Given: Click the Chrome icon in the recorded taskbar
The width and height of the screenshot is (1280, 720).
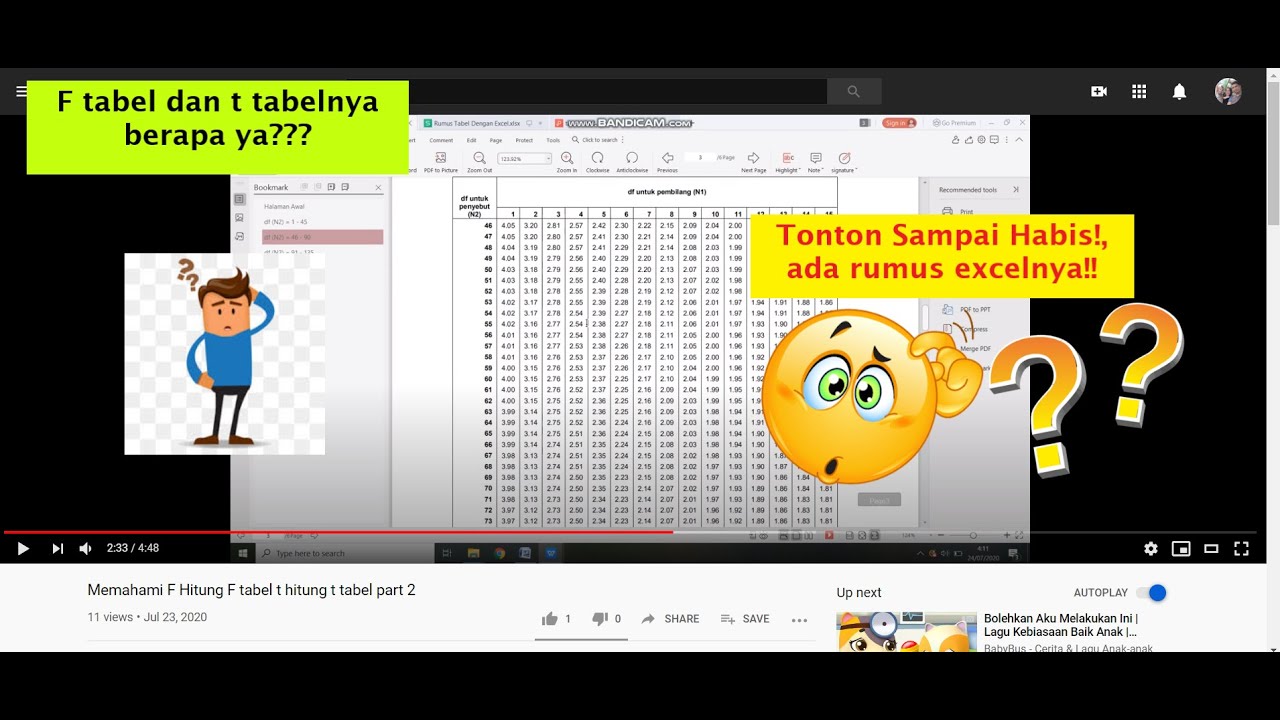Looking at the screenshot, I should pos(499,552).
